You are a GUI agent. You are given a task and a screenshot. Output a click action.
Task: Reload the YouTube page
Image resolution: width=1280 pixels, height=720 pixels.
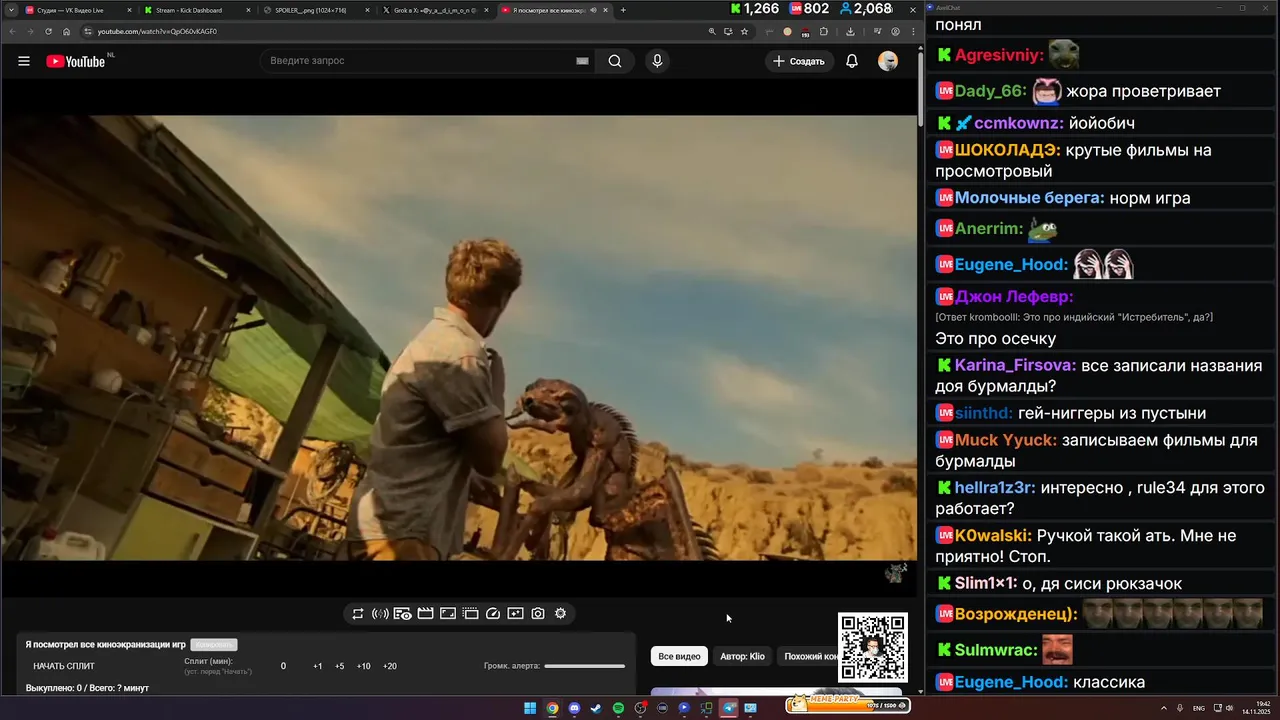click(48, 31)
